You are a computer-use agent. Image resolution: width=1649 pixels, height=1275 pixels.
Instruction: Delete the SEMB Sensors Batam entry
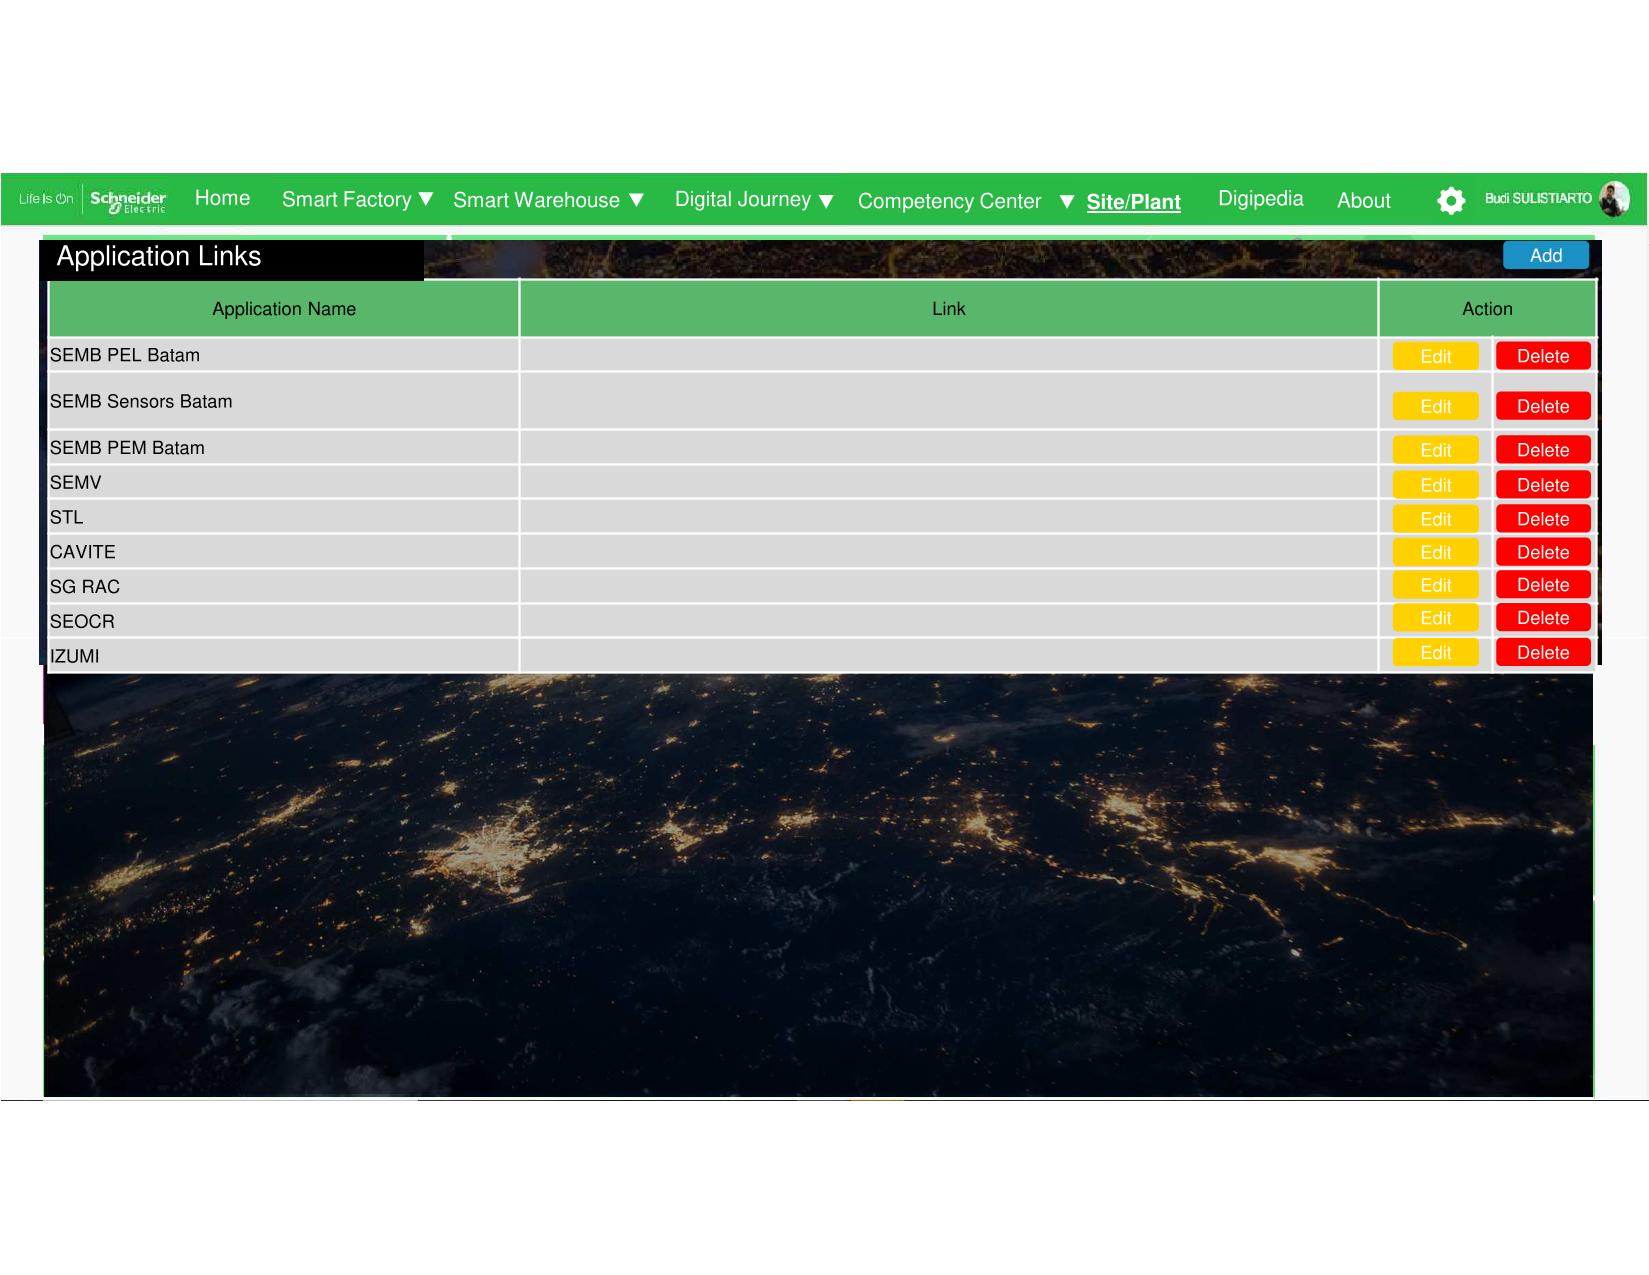[x=1542, y=406]
